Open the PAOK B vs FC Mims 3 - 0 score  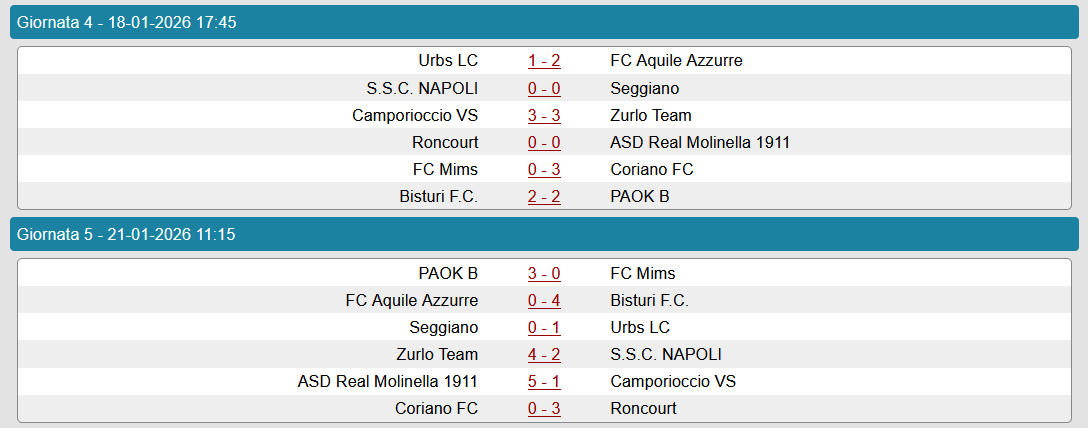544,273
